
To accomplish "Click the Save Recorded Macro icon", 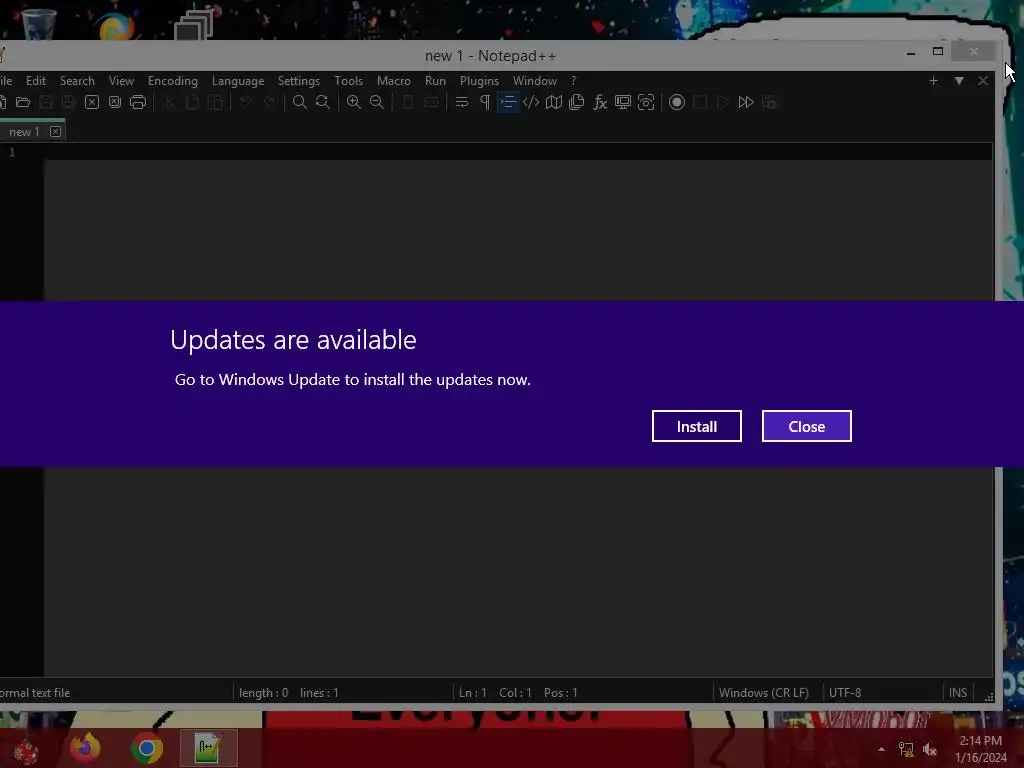I will point(769,102).
